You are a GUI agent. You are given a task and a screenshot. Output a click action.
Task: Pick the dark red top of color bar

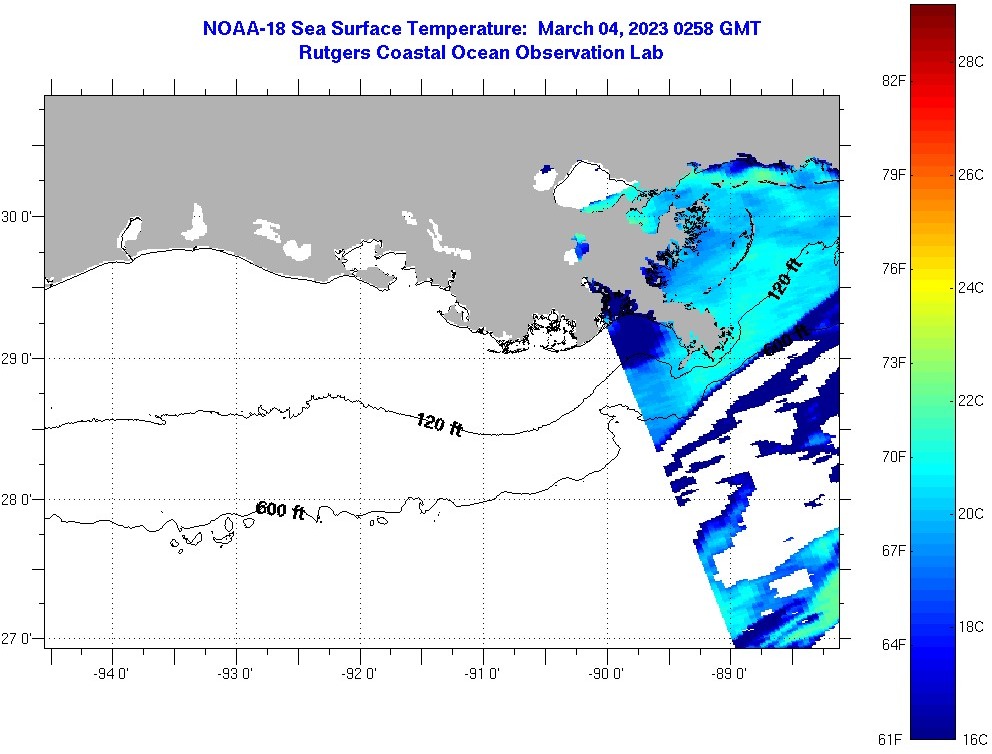click(x=933, y=16)
